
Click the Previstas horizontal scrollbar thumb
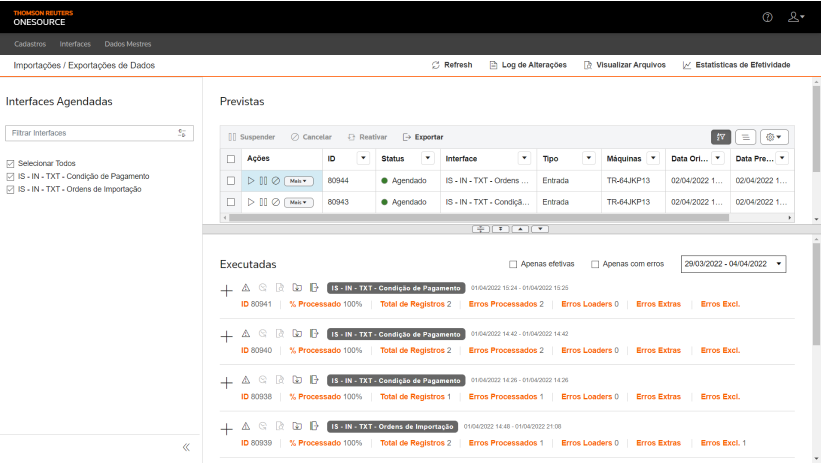(479, 217)
